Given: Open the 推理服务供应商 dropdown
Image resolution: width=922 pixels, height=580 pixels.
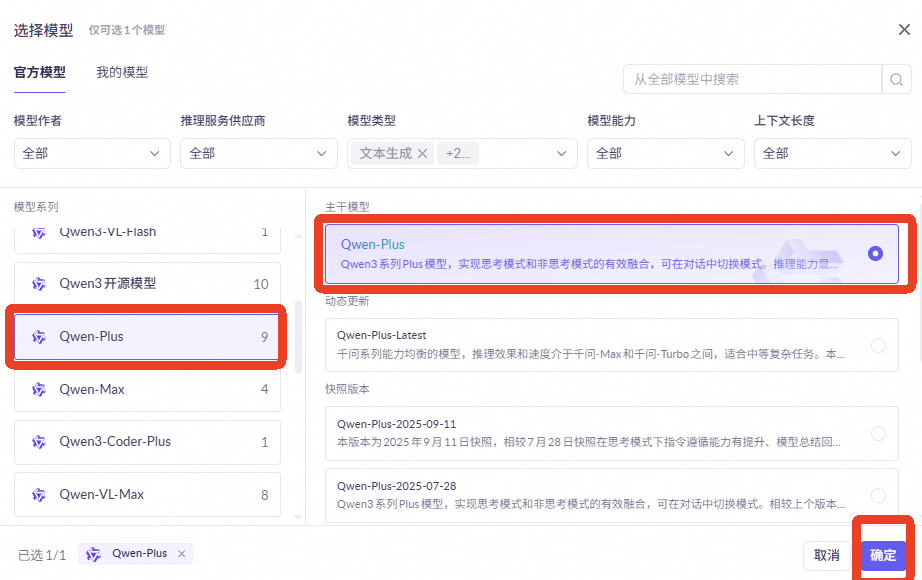Looking at the screenshot, I should [259, 154].
